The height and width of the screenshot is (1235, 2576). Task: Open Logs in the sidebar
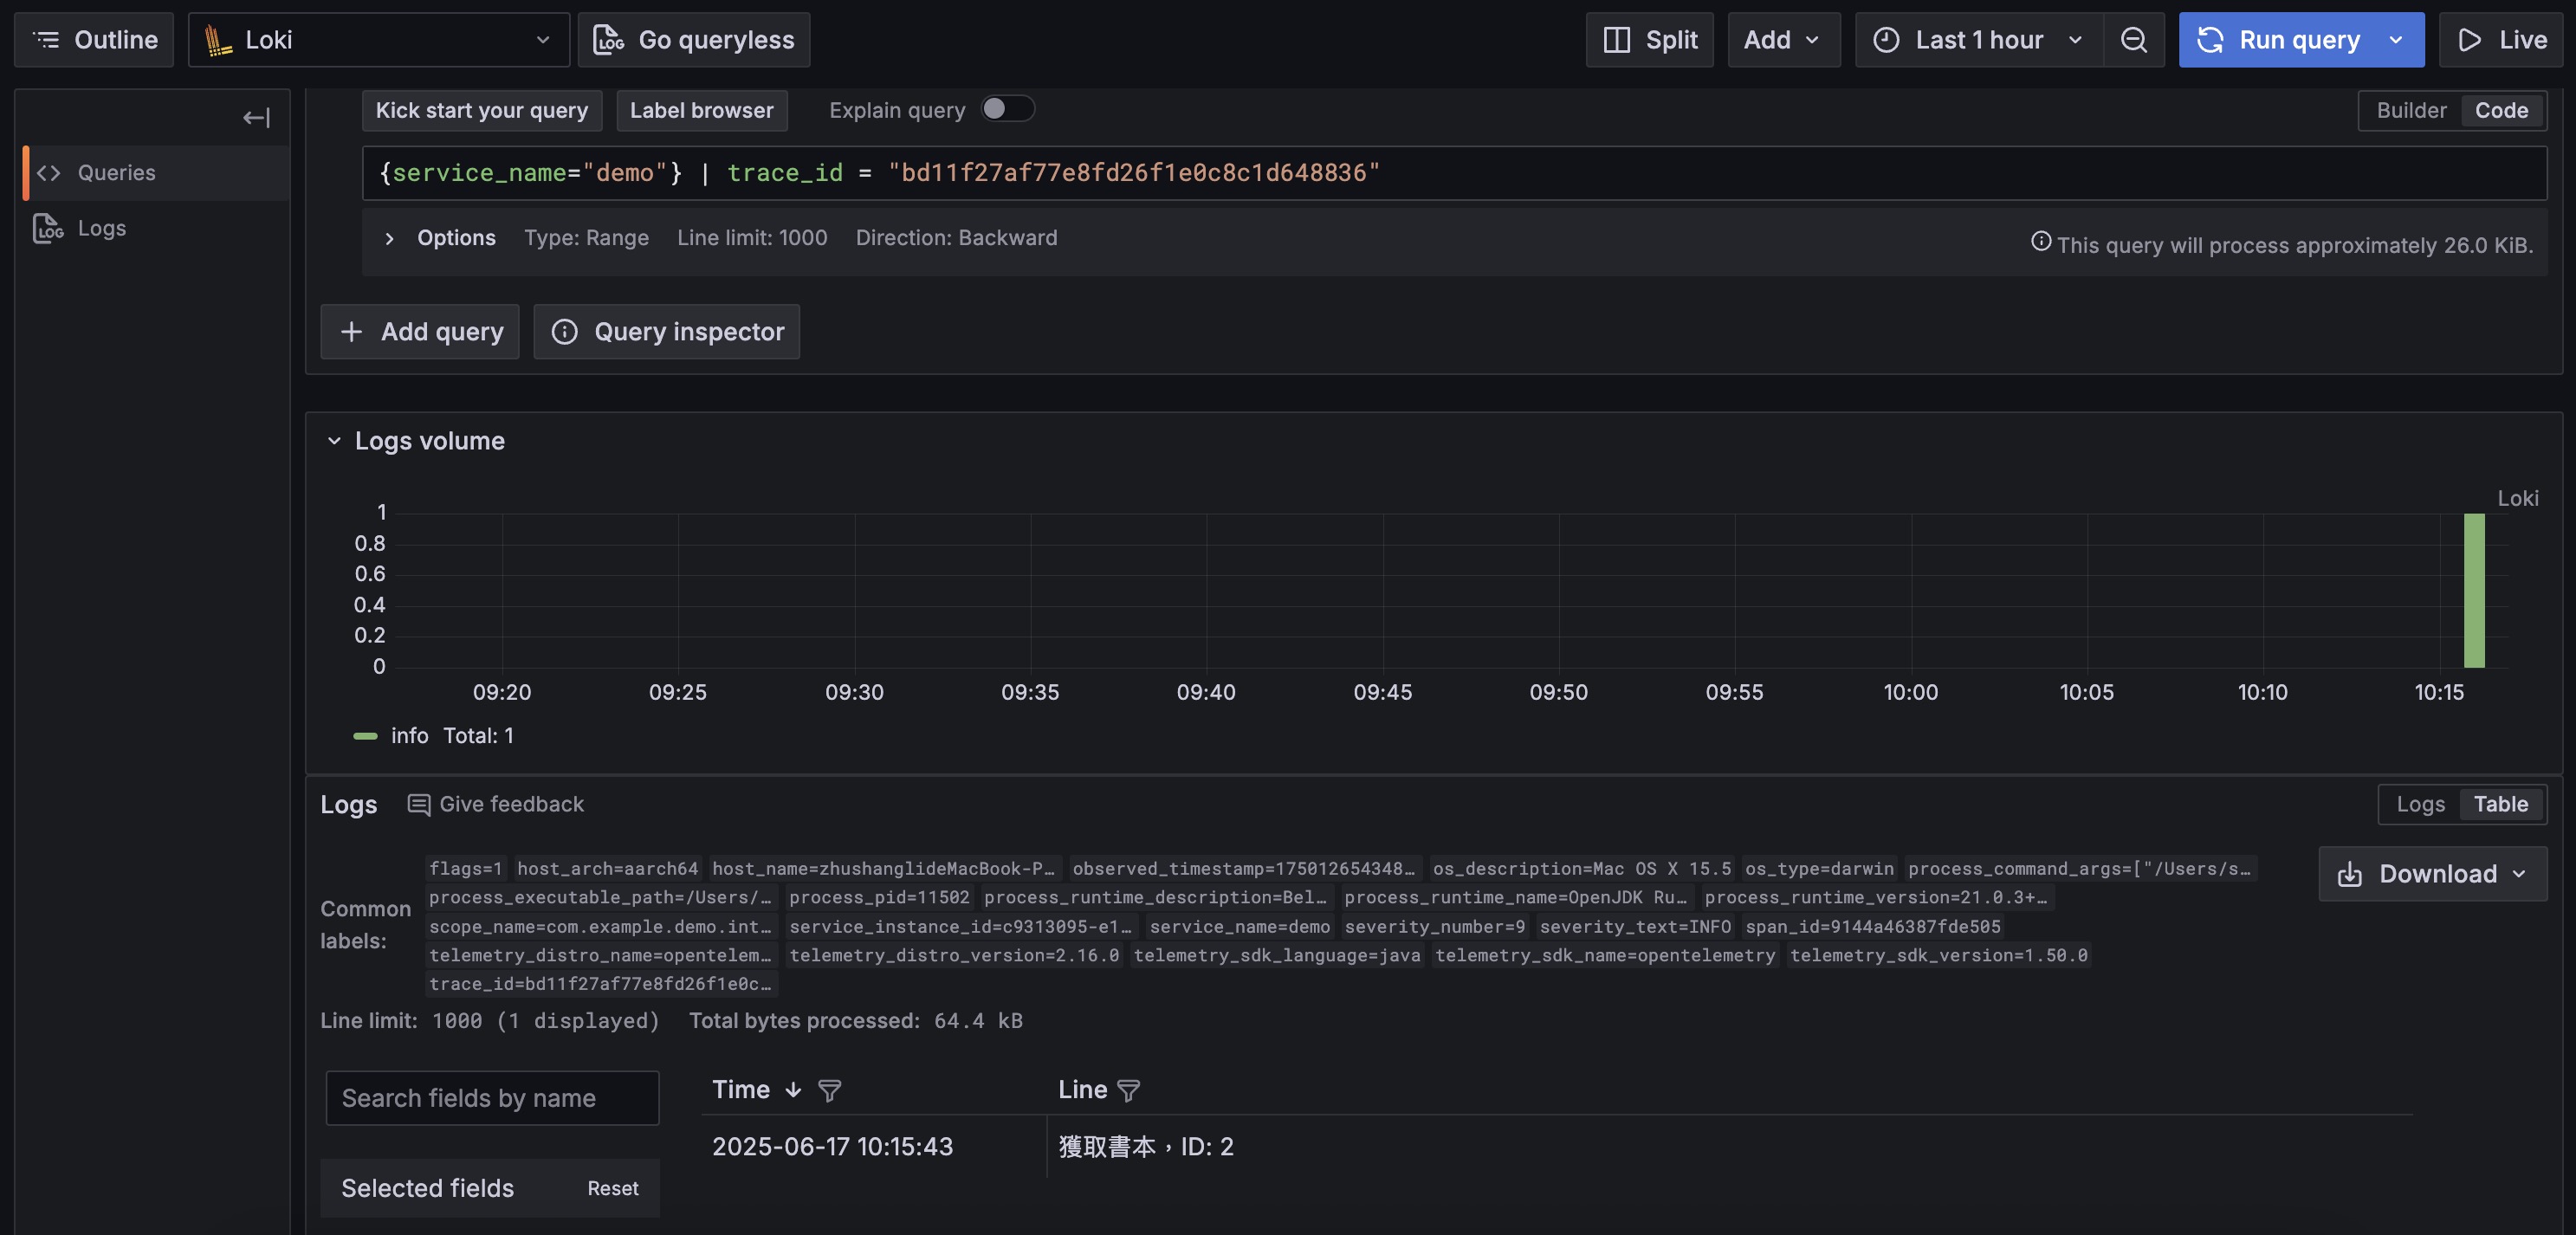(x=101, y=228)
